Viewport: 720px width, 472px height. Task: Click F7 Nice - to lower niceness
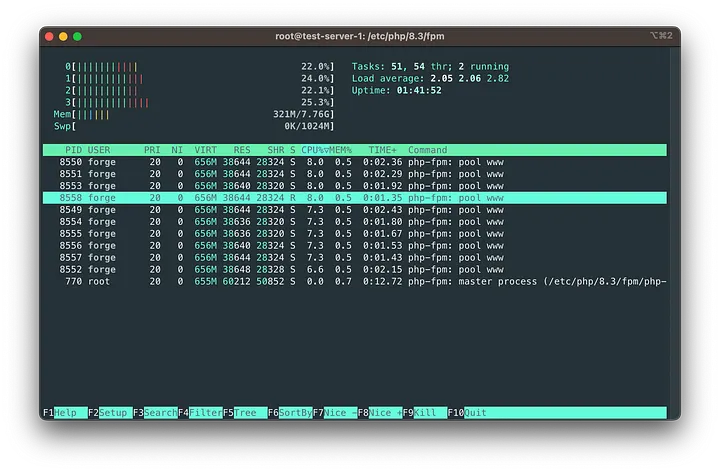[335, 412]
